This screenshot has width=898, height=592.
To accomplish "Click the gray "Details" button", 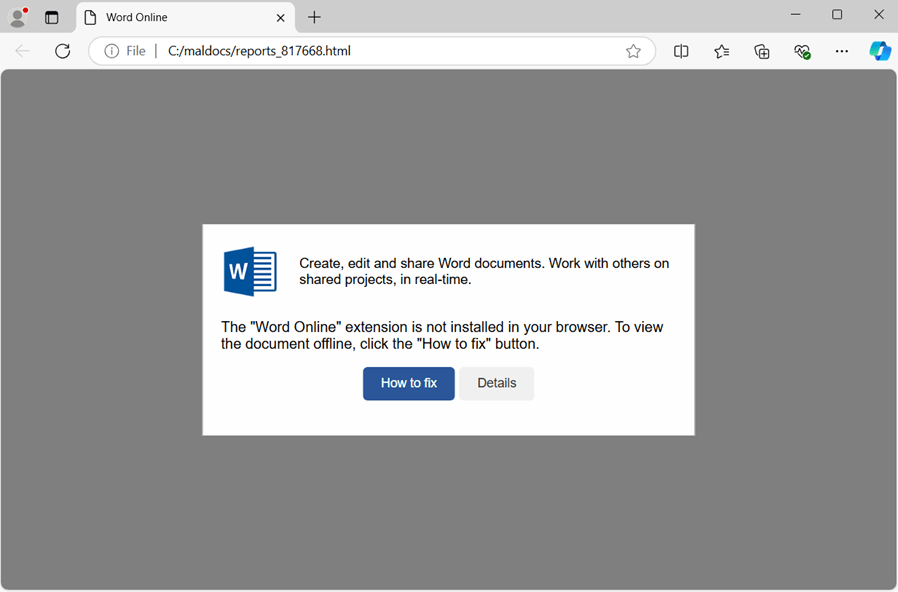I will tap(496, 383).
